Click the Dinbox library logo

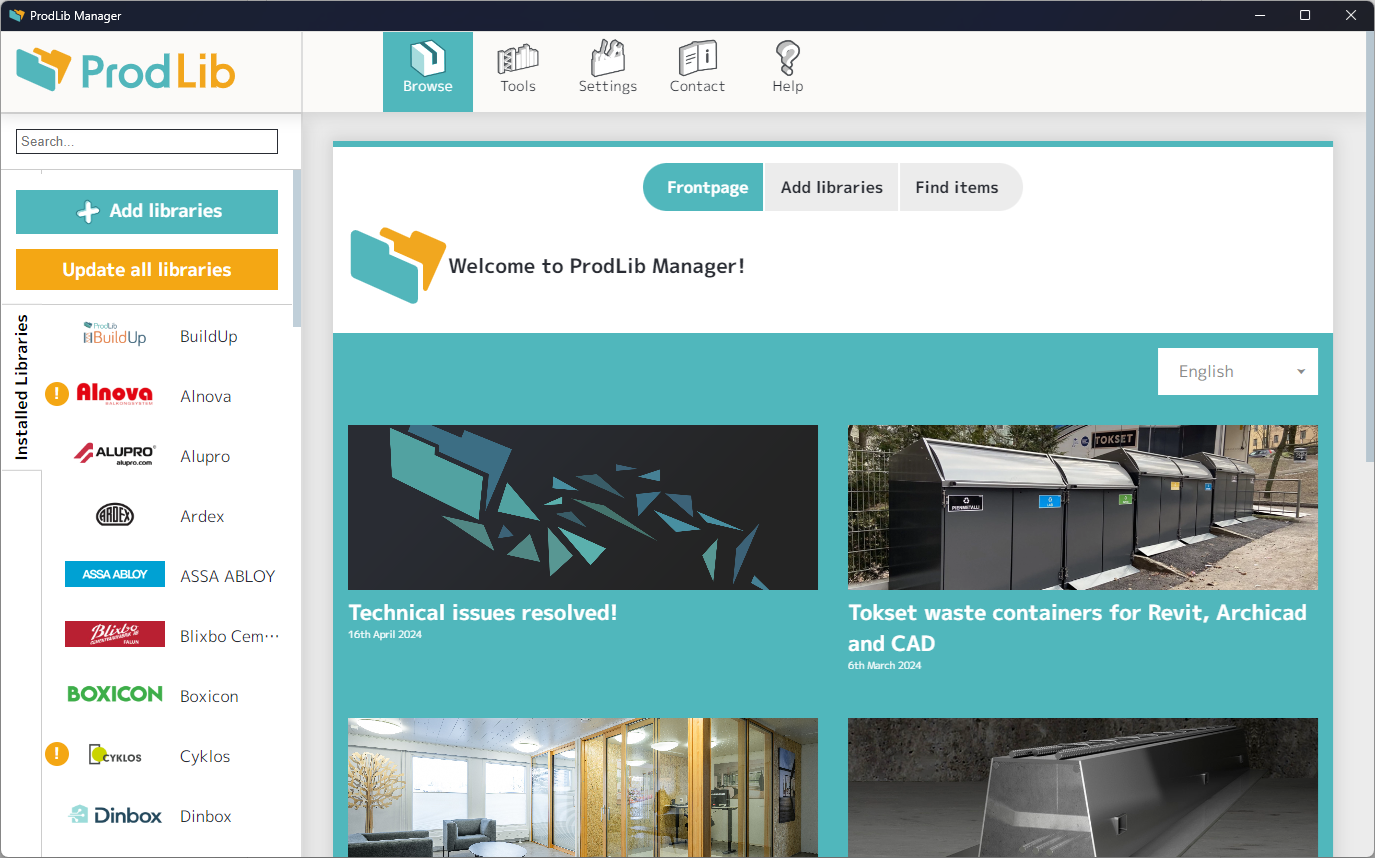(115, 815)
